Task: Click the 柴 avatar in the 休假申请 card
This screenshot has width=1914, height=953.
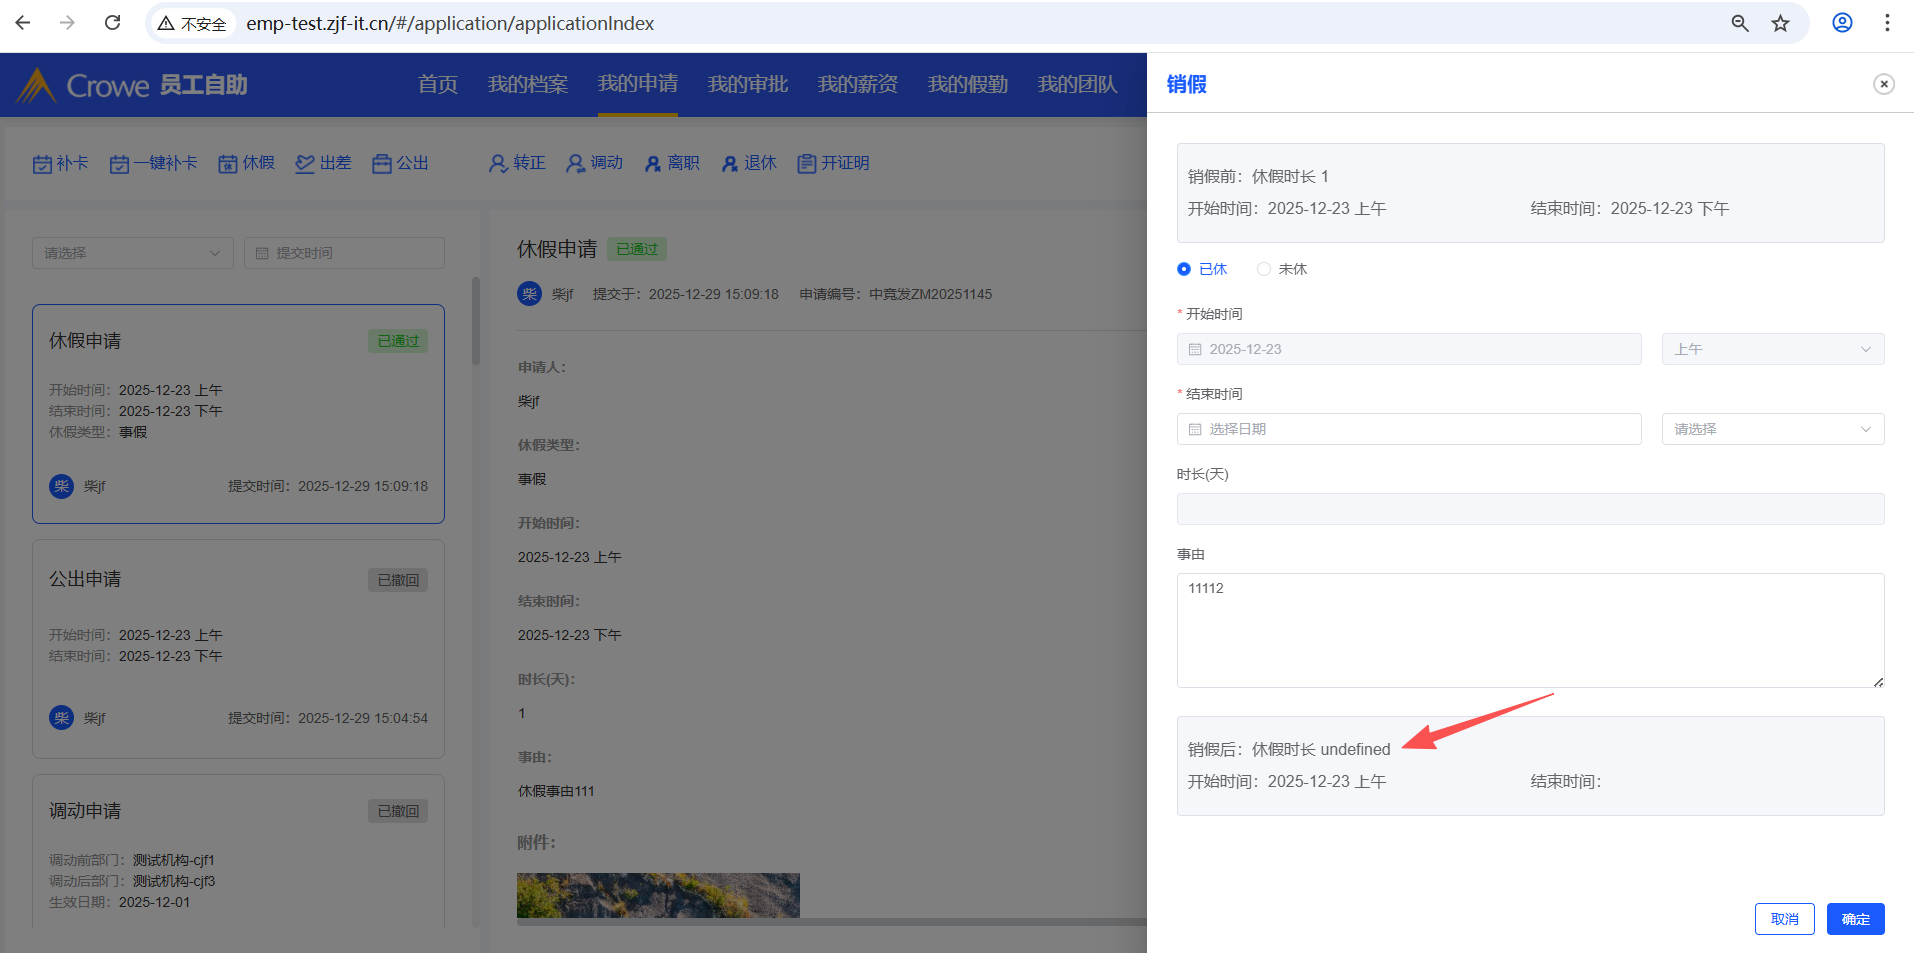Action: coord(62,486)
